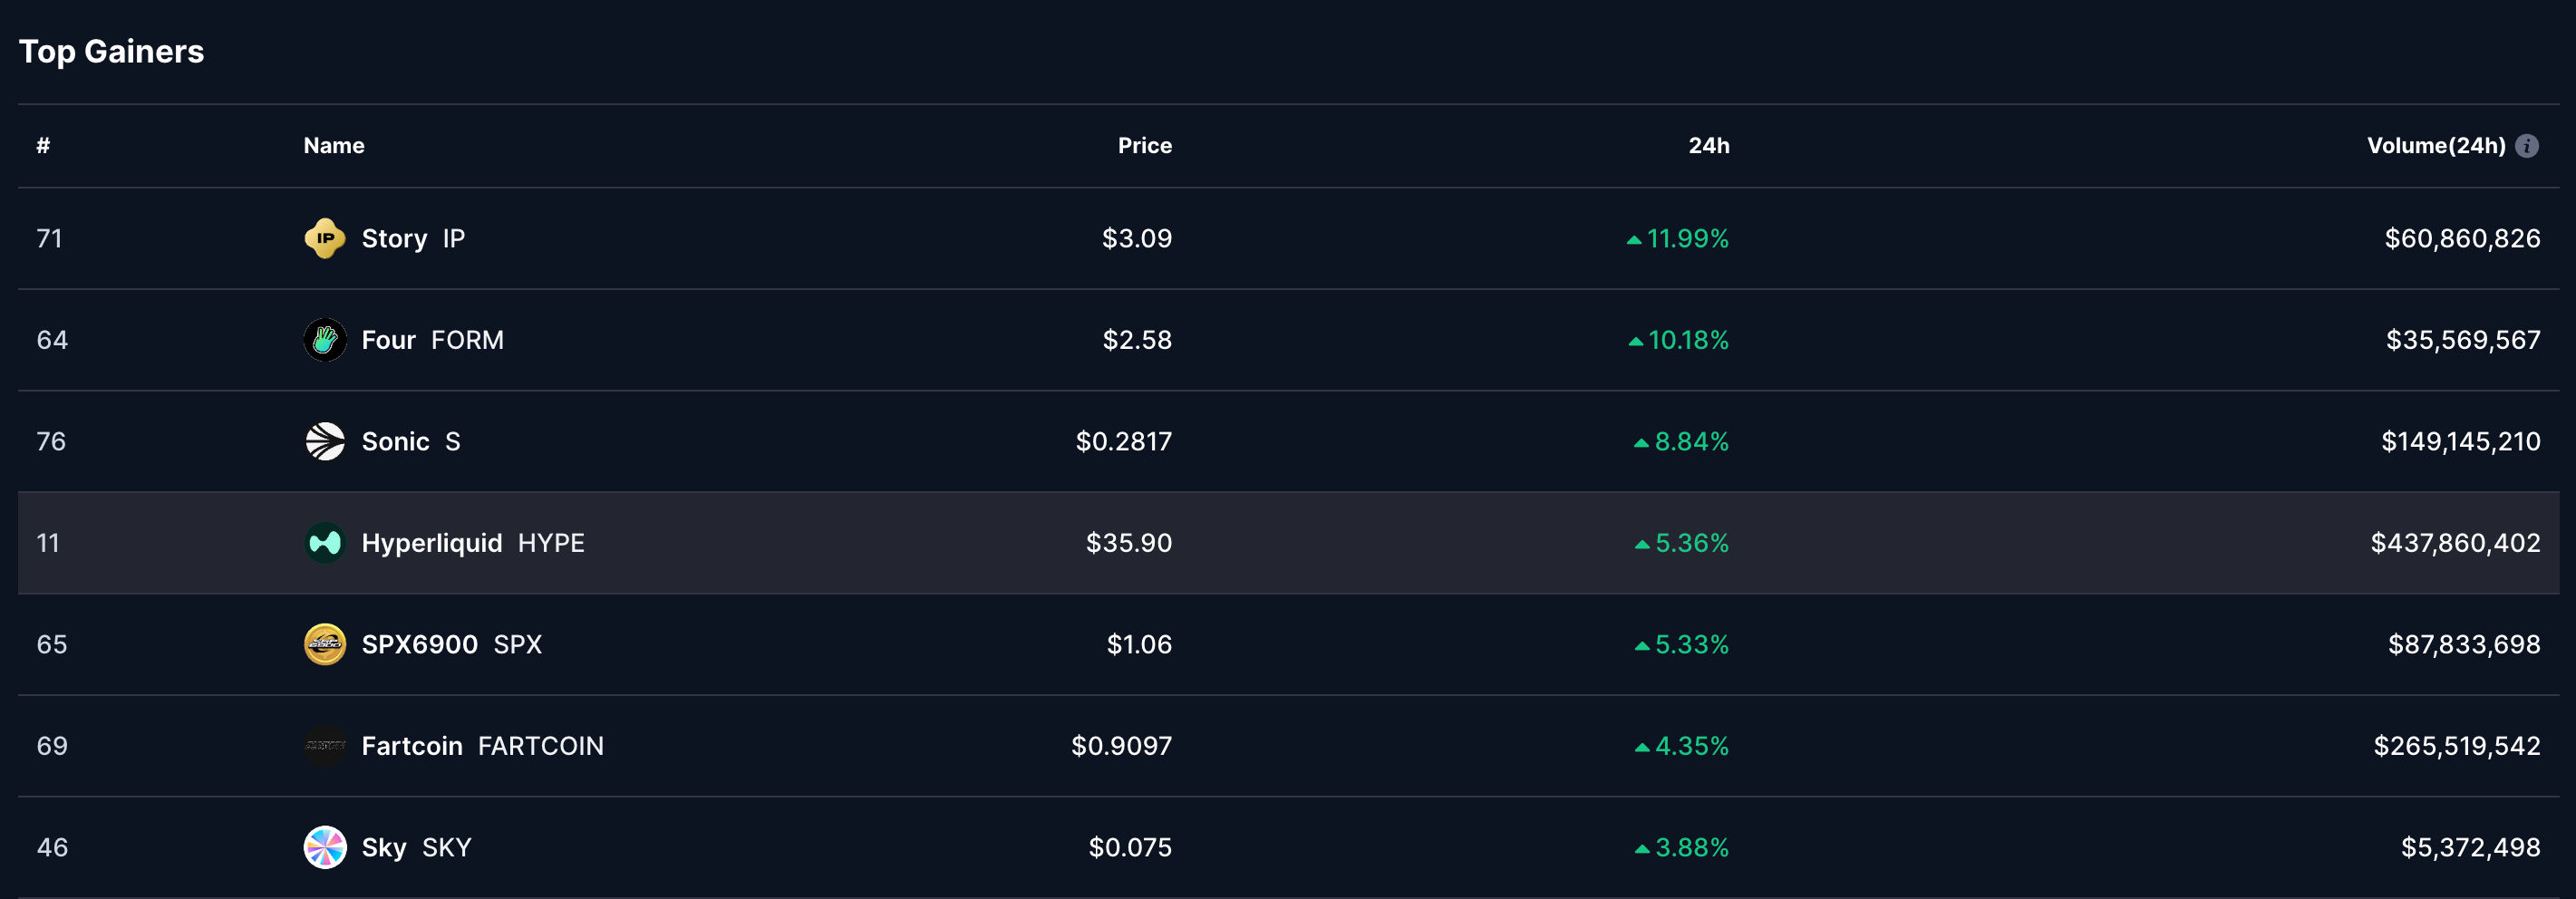Sort by the Volume(24h) column header
This screenshot has height=899, width=2576.
tap(2436, 146)
